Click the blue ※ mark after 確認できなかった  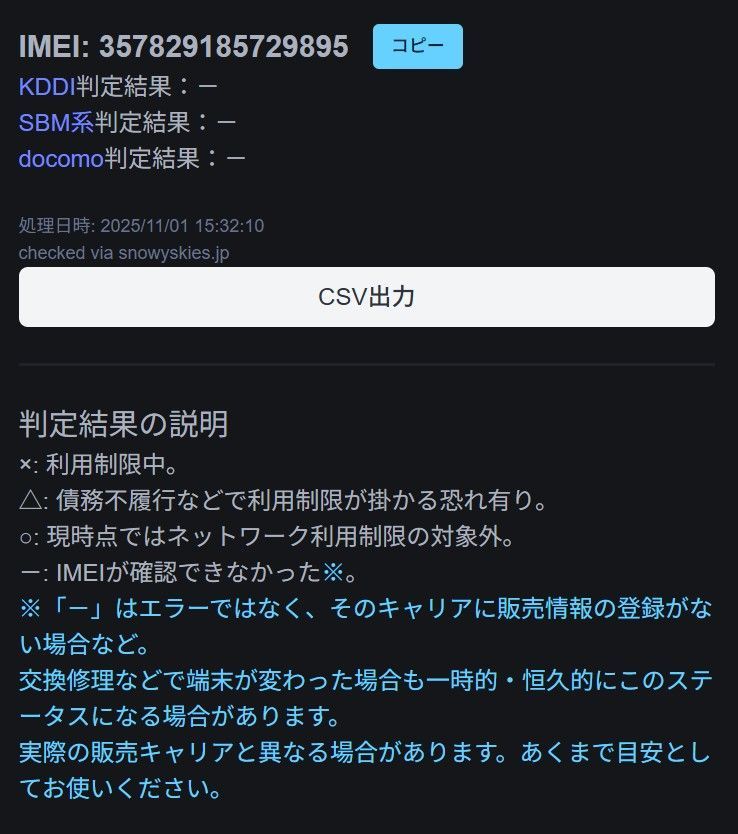[333, 572]
